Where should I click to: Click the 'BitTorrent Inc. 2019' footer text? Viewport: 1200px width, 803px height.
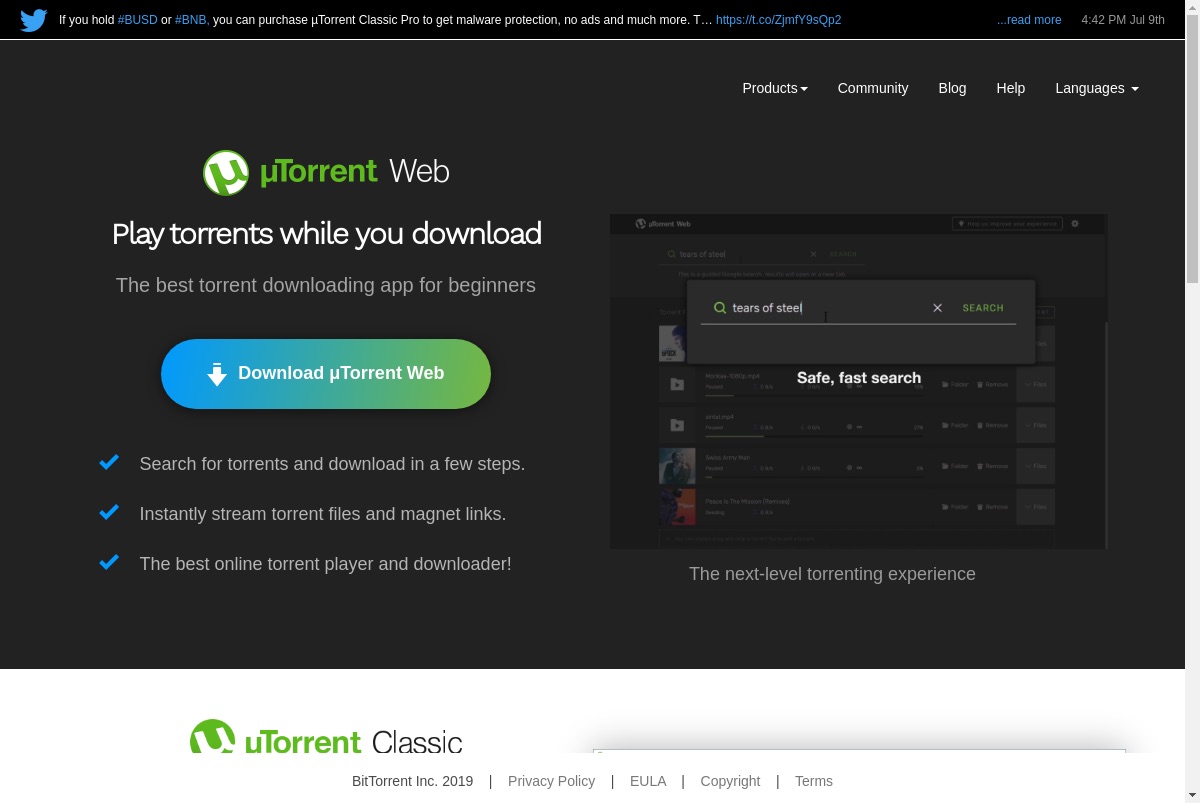412,781
